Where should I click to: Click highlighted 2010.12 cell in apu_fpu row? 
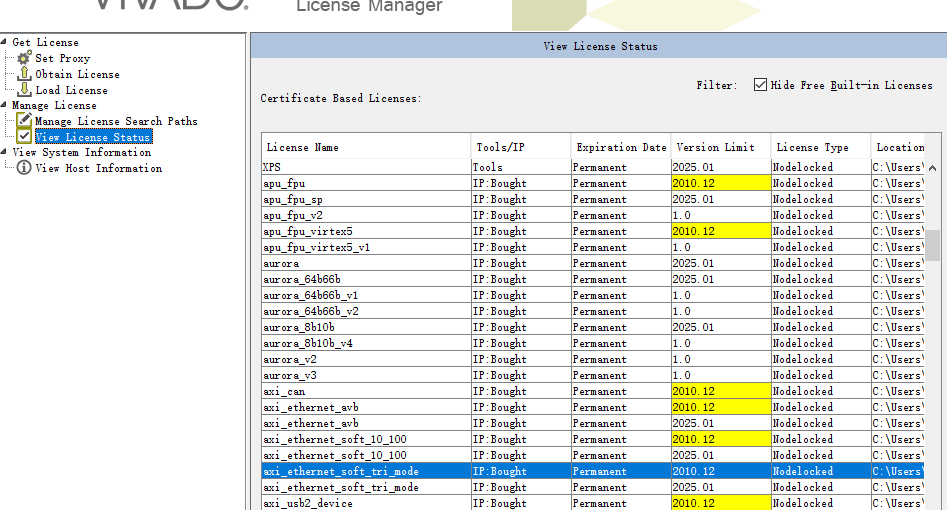click(x=721, y=183)
